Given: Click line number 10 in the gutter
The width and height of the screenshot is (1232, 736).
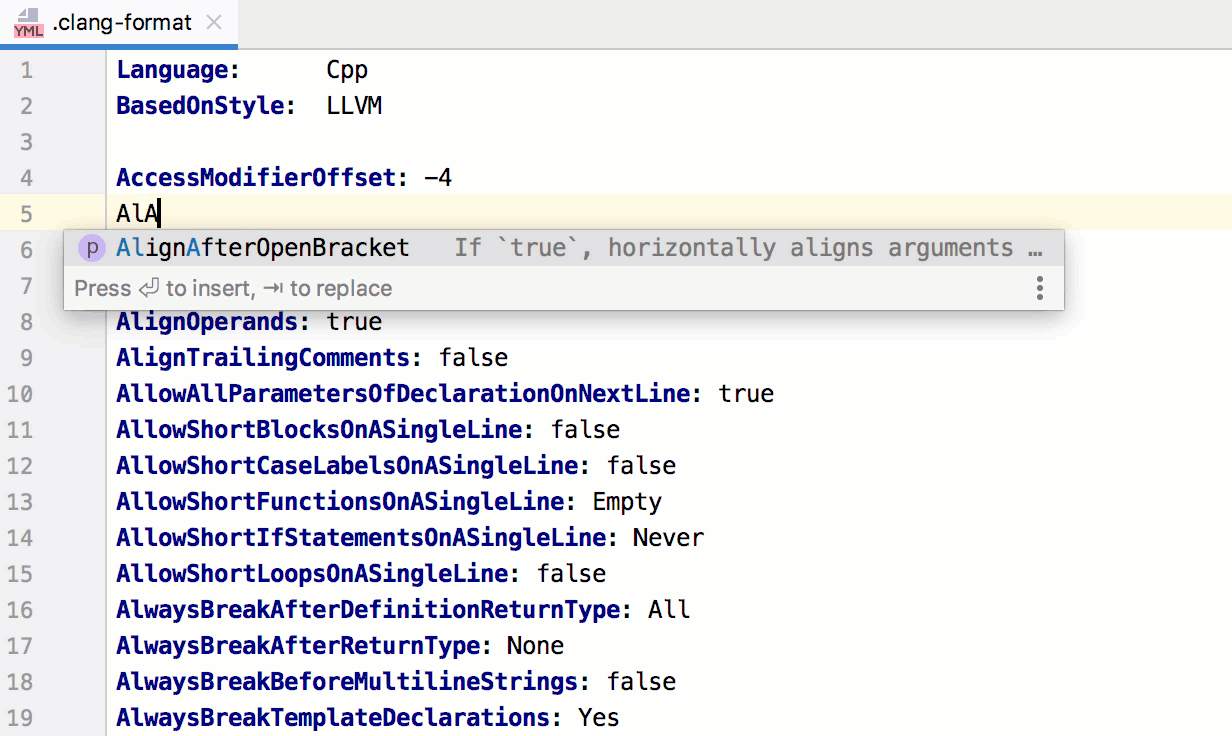Looking at the screenshot, I should pyautogui.click(x=20, y=394).
